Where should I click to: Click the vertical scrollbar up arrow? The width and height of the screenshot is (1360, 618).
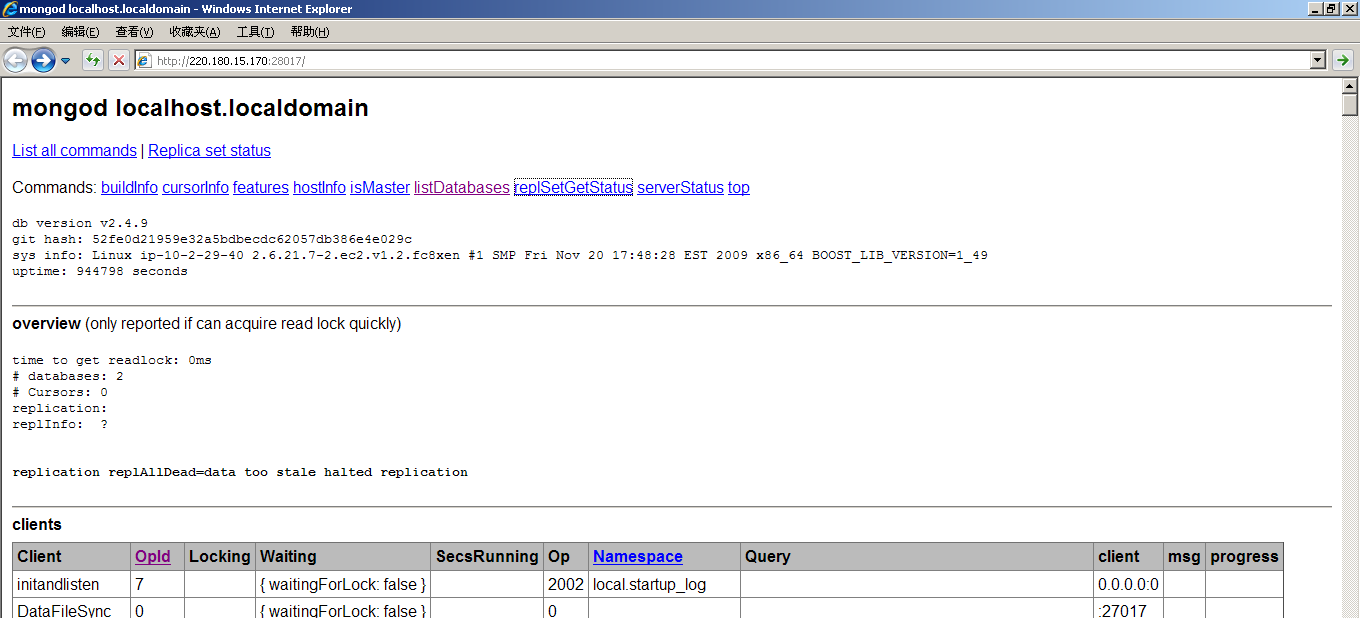[1350, 86]
